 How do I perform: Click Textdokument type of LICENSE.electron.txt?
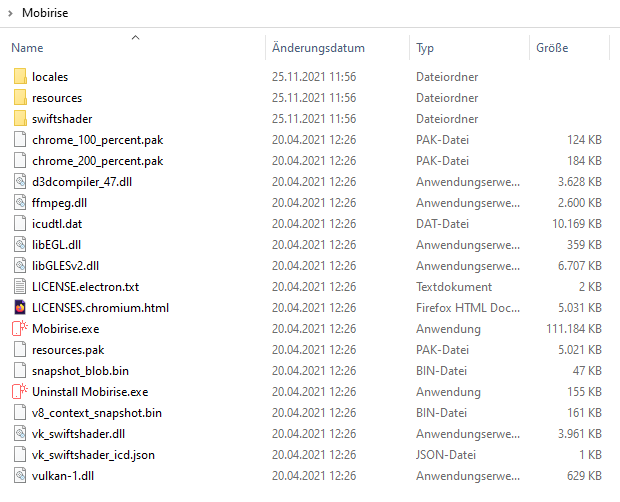[454, 287]
